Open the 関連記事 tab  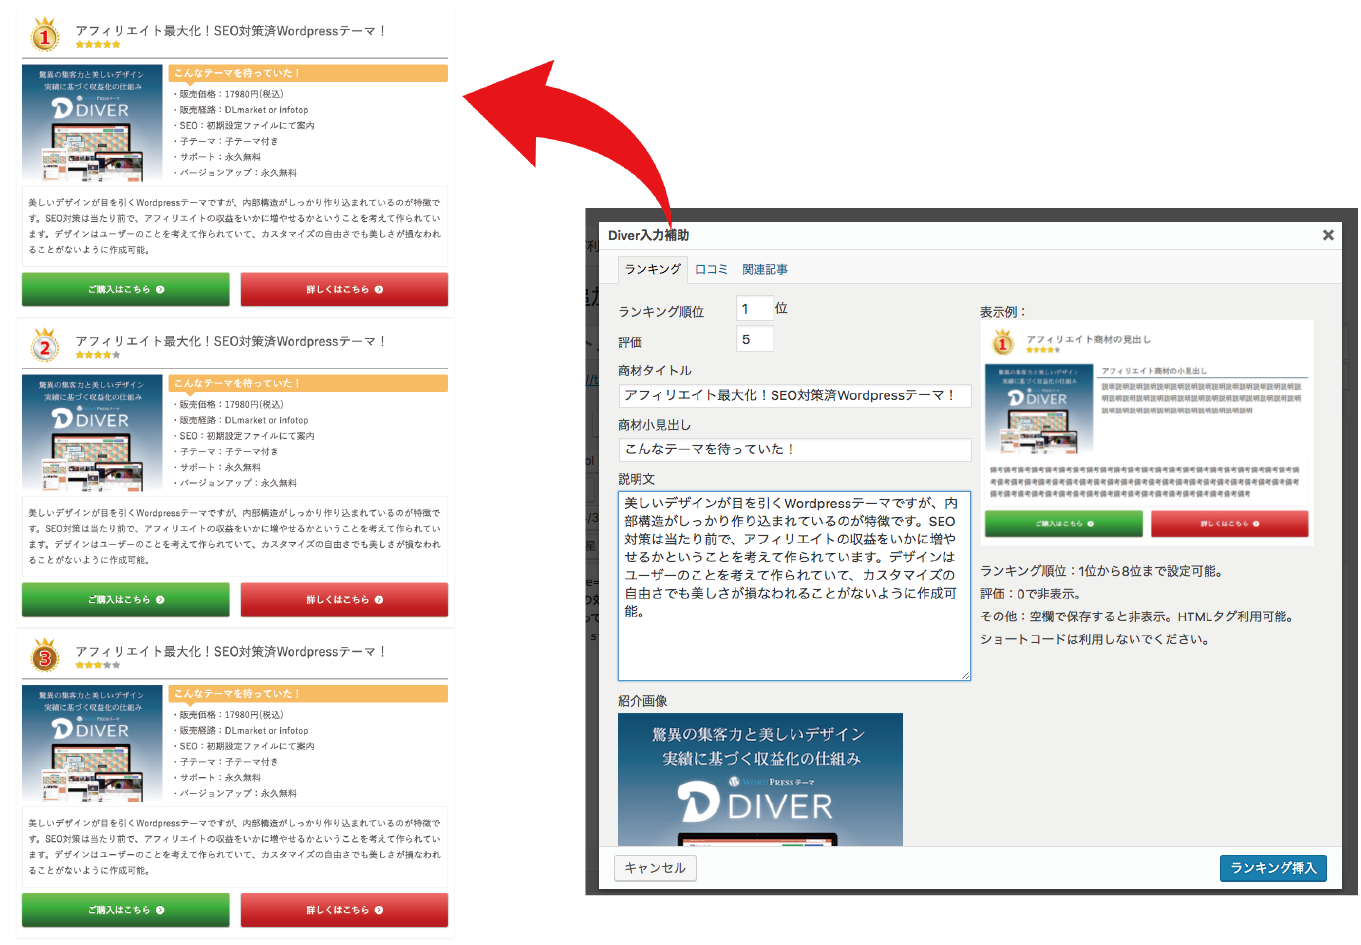coord(765,269)
